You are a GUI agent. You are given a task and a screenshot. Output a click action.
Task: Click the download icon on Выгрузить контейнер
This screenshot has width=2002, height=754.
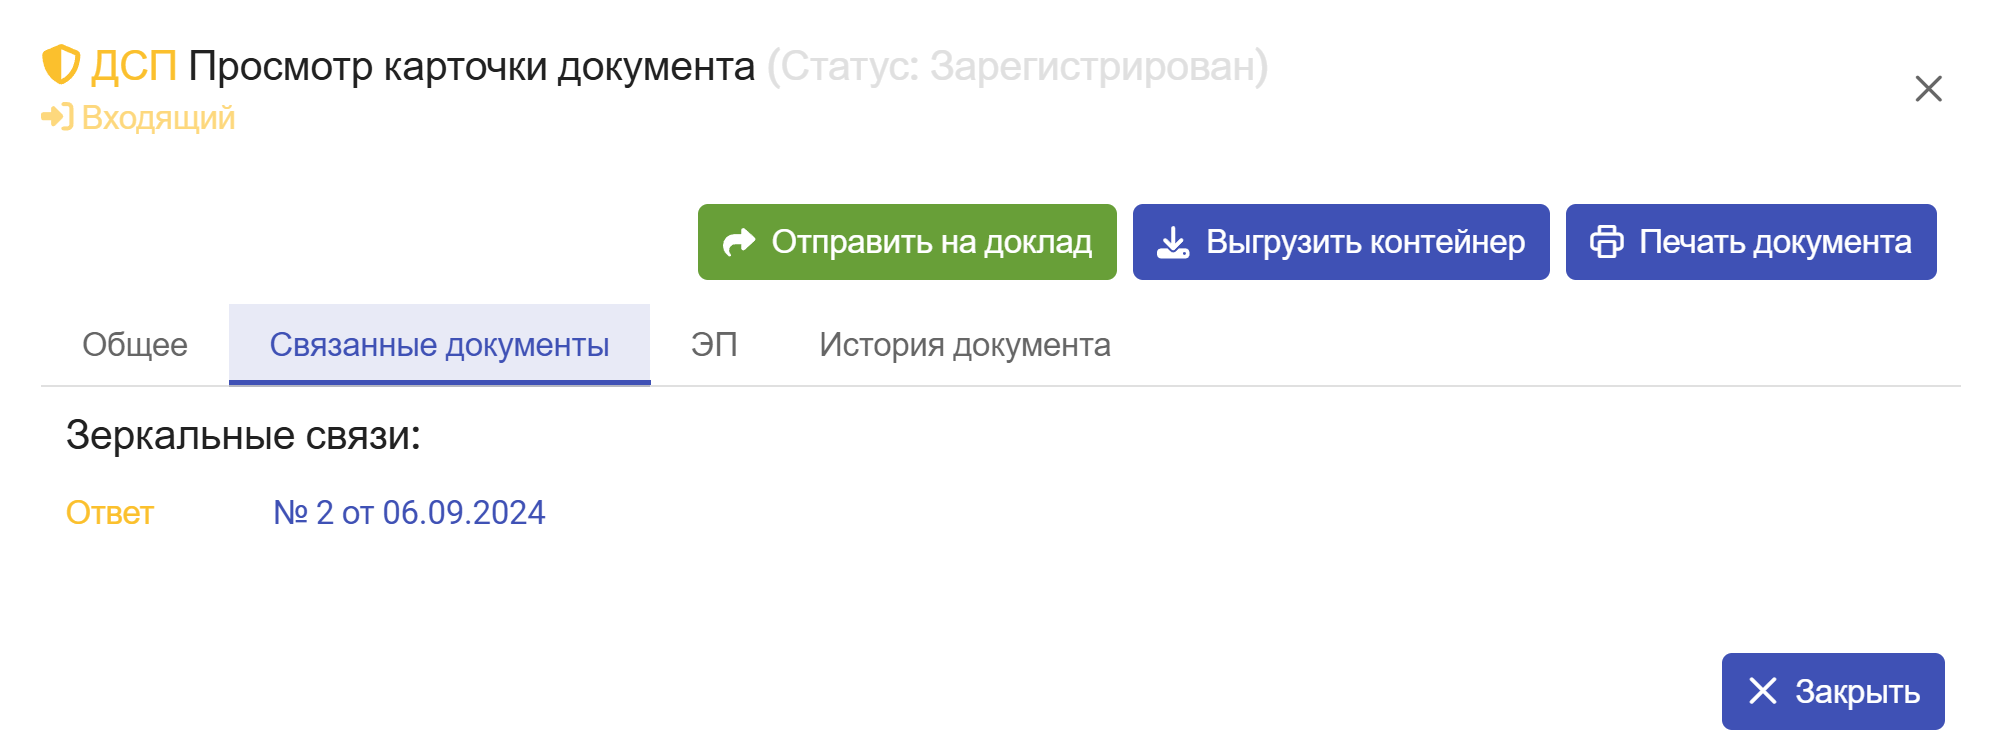pyautogui.click(x=1173, y=242)
